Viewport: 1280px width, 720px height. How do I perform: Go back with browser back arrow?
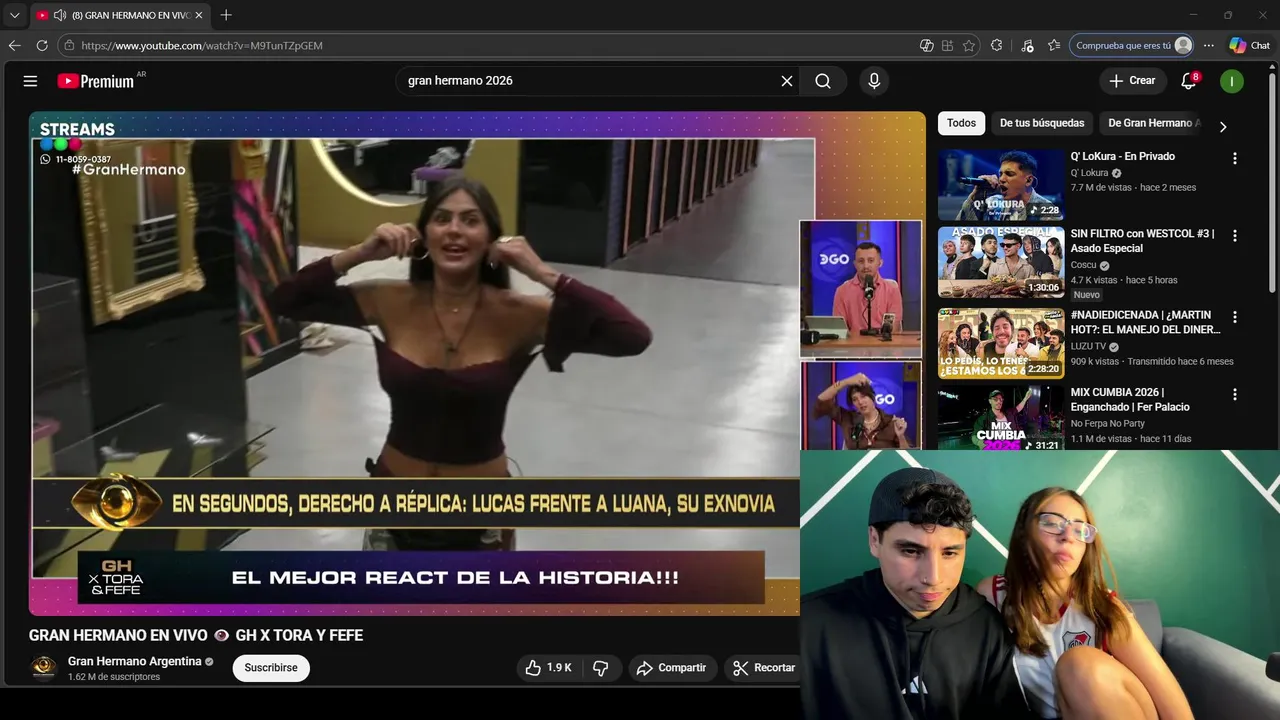click(14, 45)
